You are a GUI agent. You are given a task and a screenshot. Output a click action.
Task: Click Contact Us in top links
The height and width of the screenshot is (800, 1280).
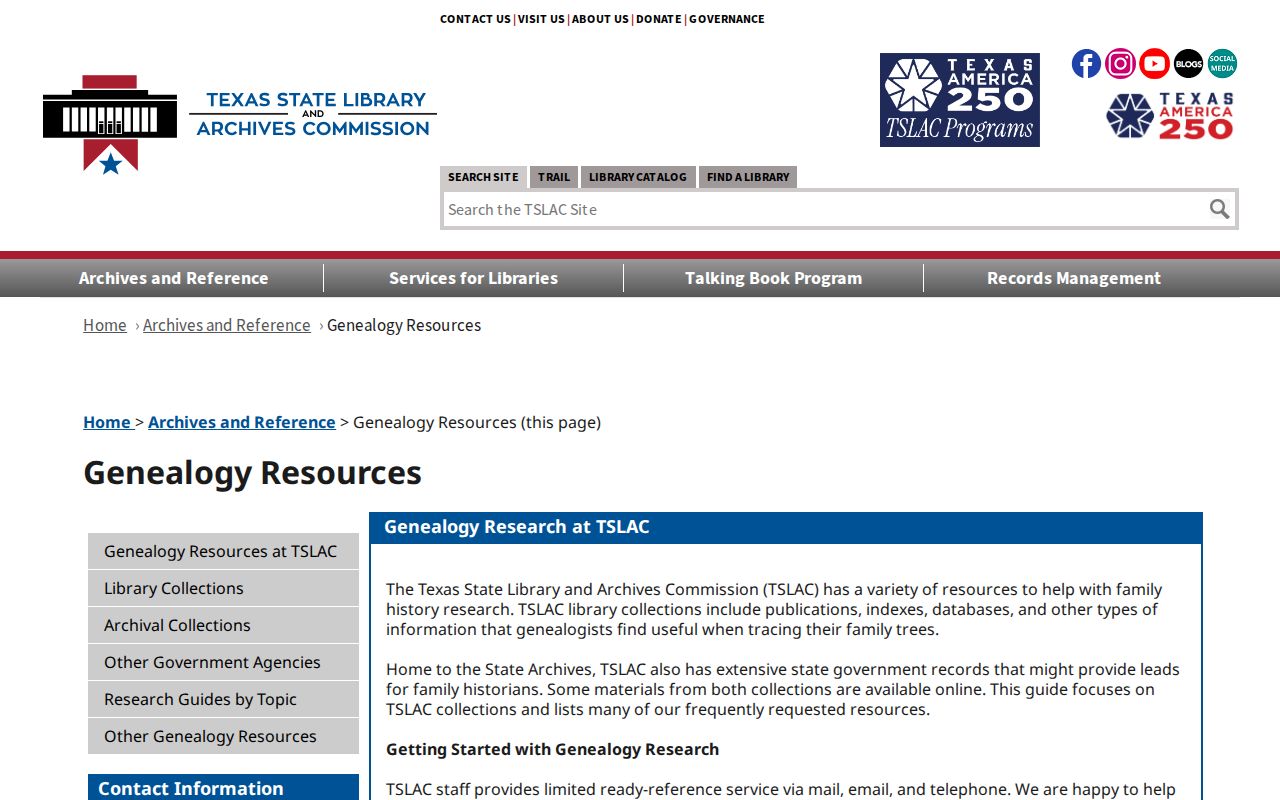(x=475, y=19)
